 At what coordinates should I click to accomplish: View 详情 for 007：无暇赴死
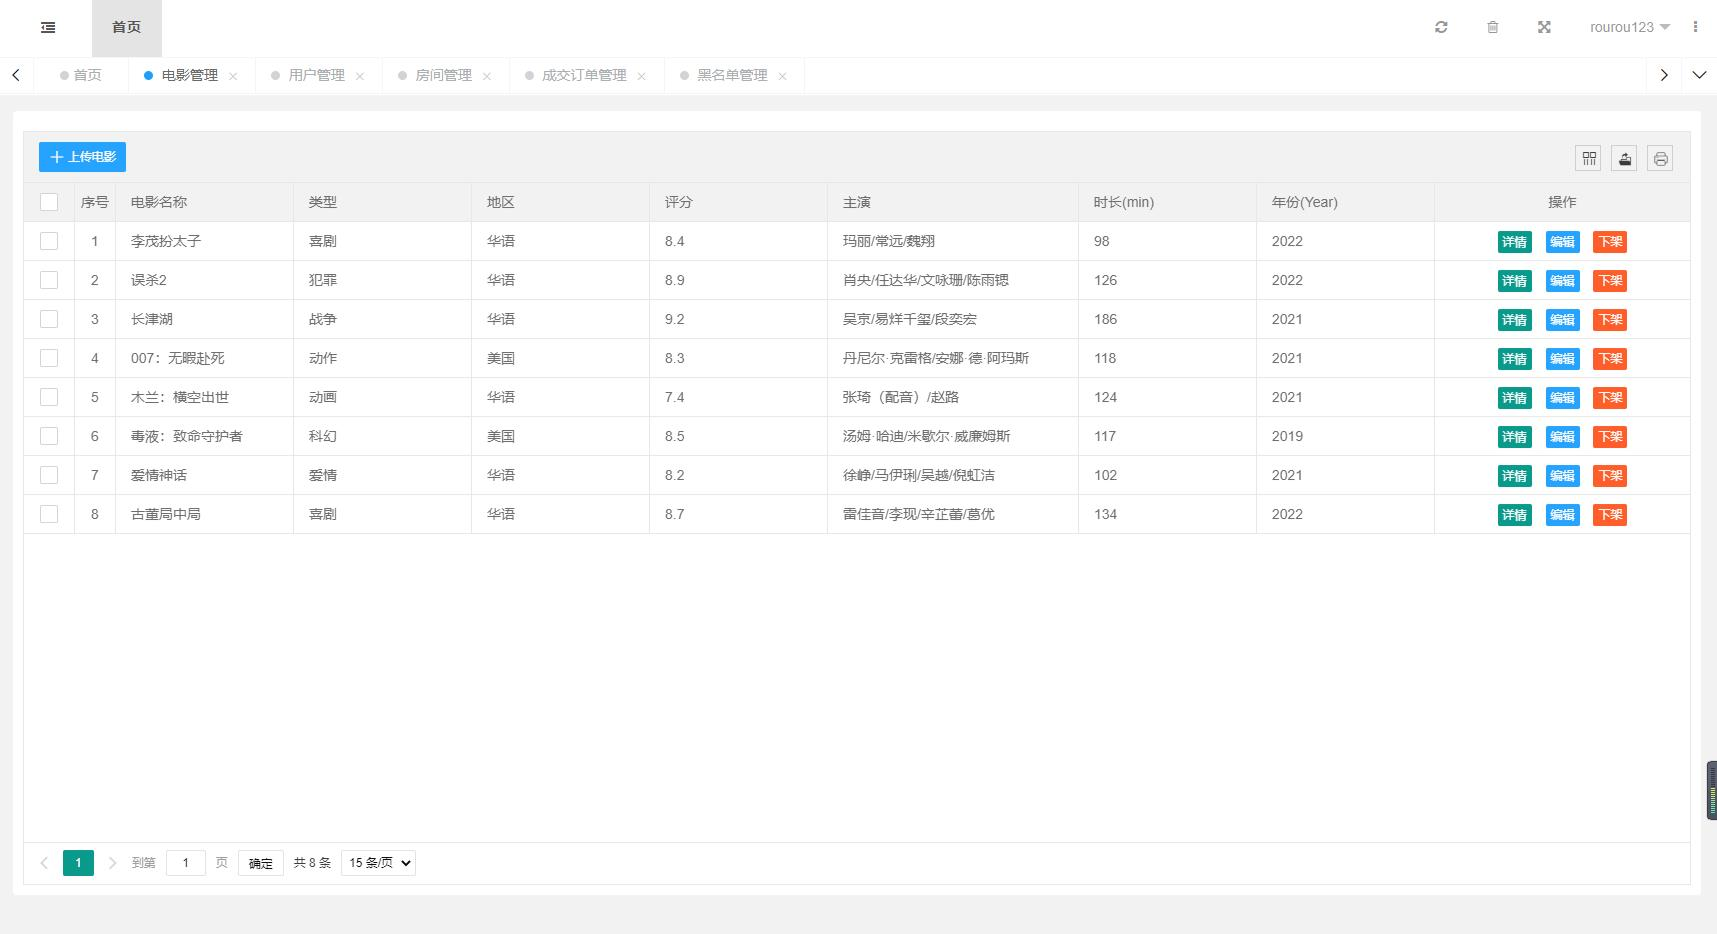(1514, 359)
